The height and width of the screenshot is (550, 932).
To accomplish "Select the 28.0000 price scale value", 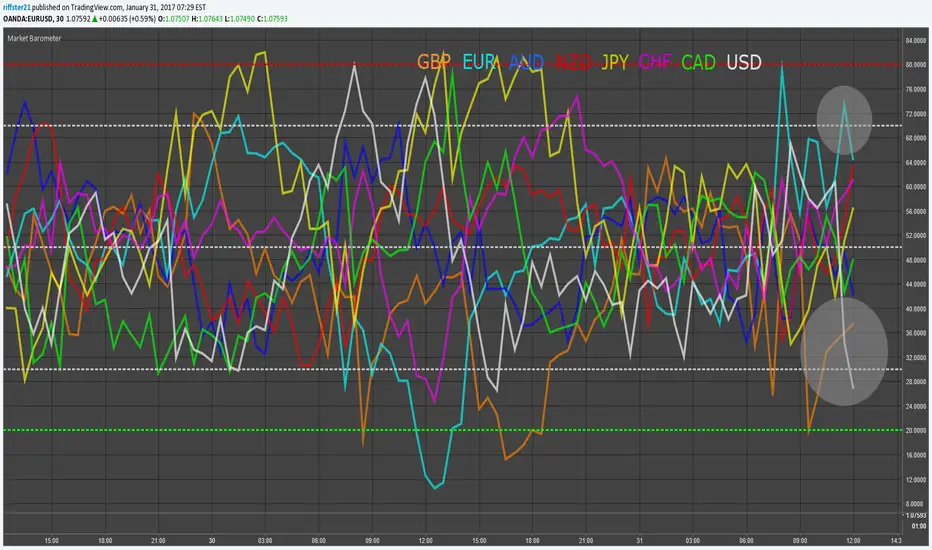I will click(915, 382).
